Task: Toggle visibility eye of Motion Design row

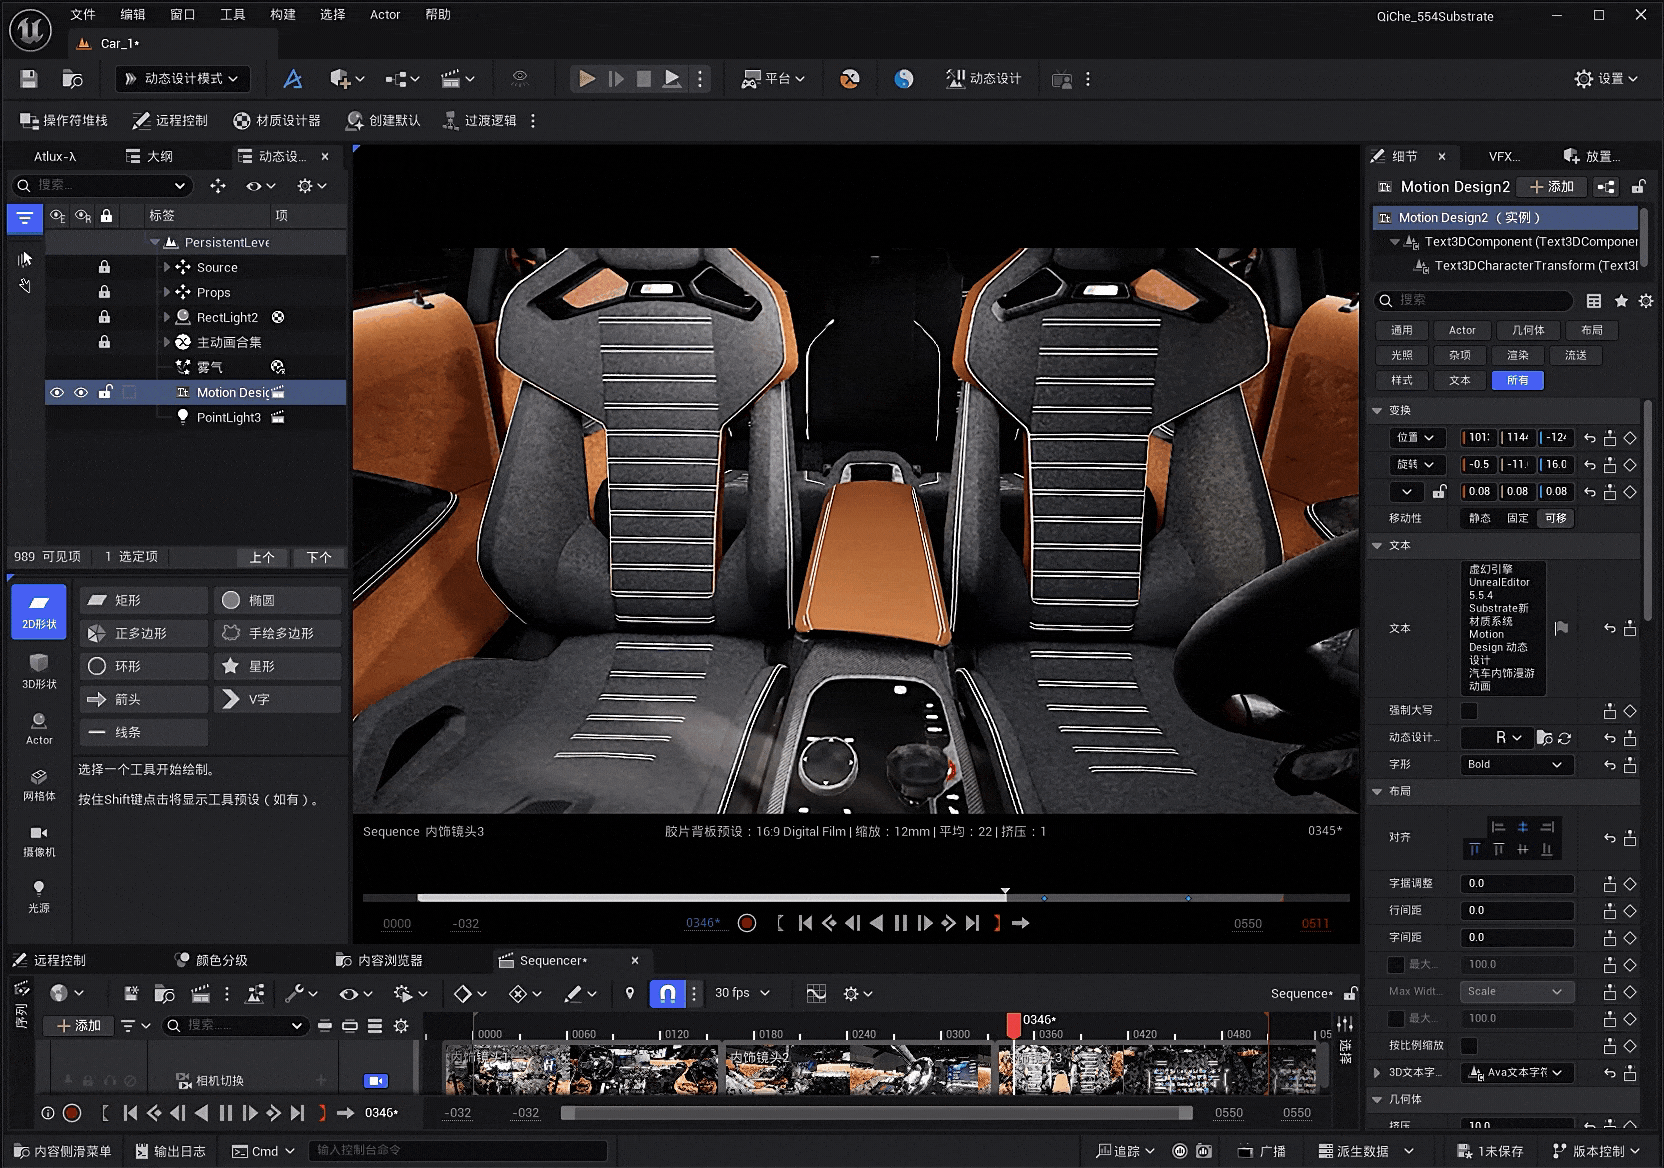Action: click(57, 393)
